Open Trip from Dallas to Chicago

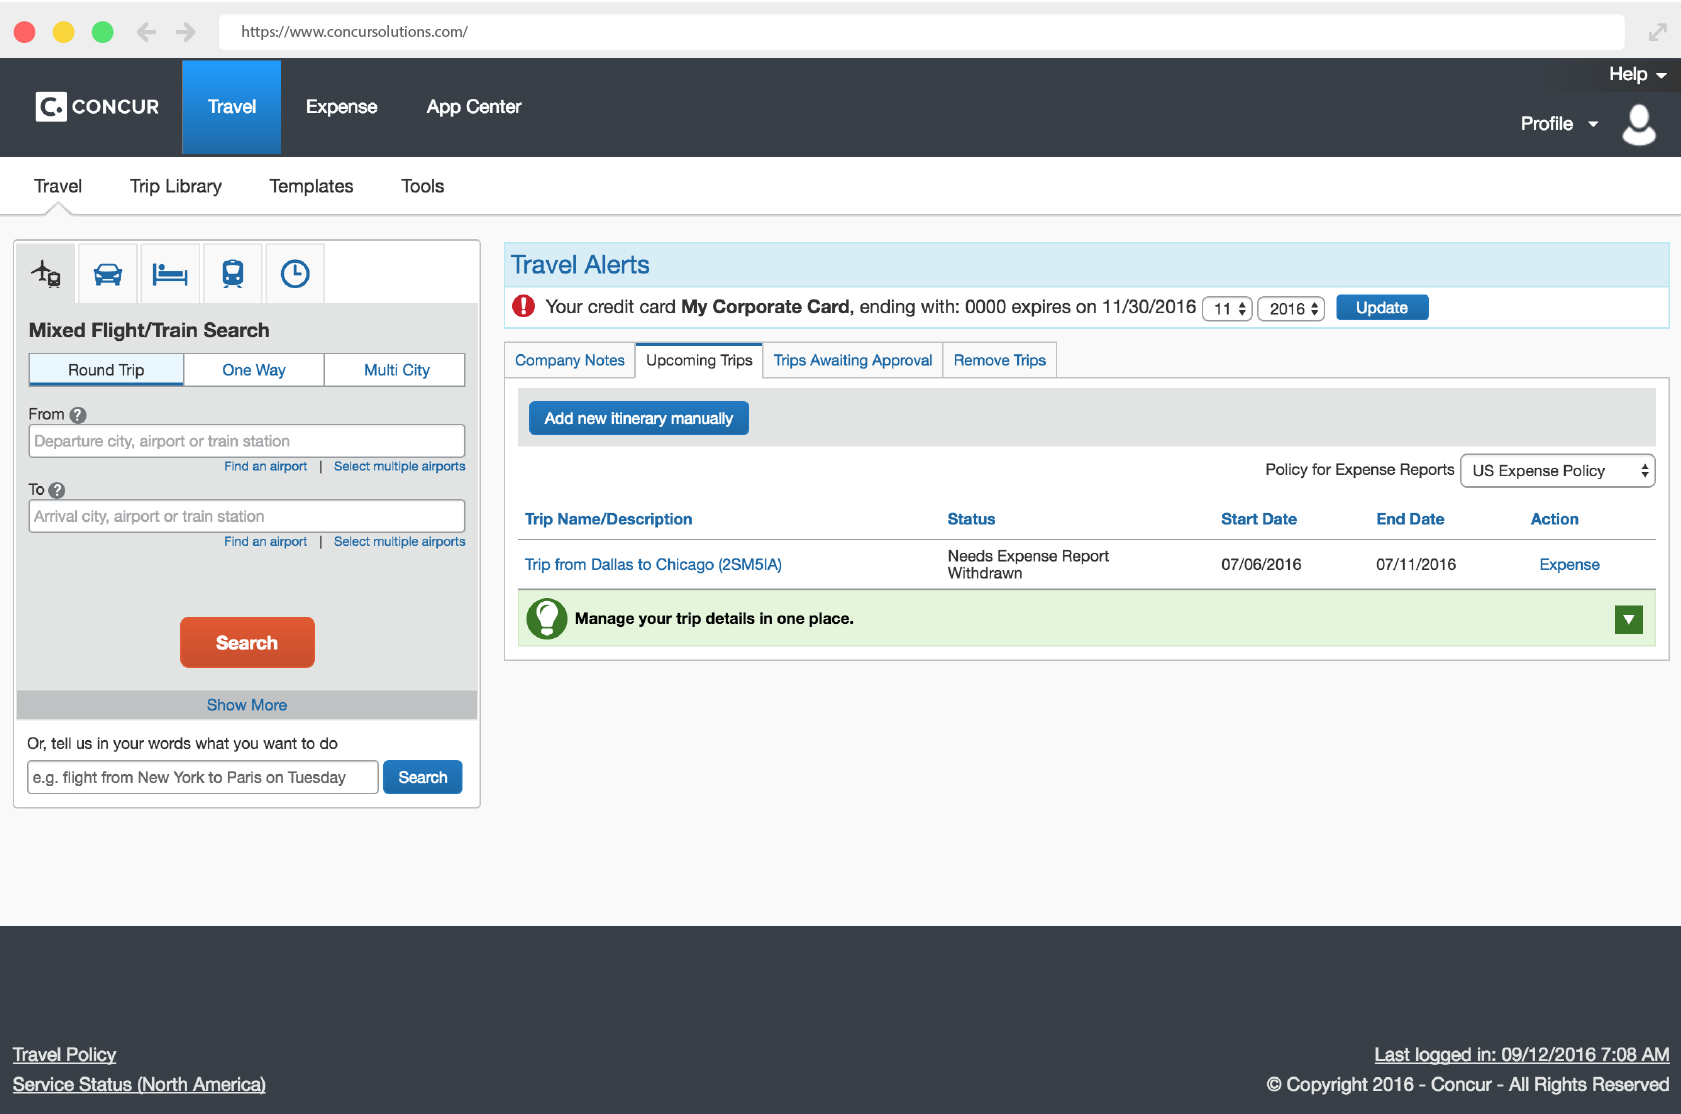click(653, 564)
